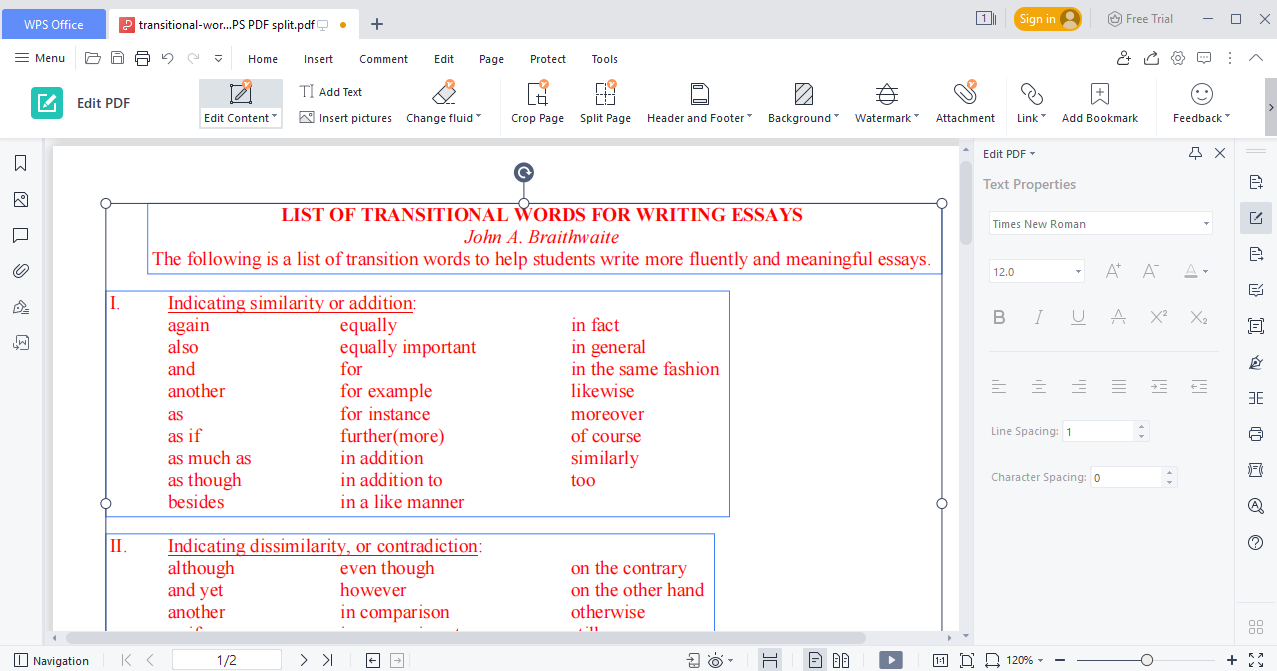Screen dimensions: 1277x671
Task: Center align the text
Action: 1039,386
